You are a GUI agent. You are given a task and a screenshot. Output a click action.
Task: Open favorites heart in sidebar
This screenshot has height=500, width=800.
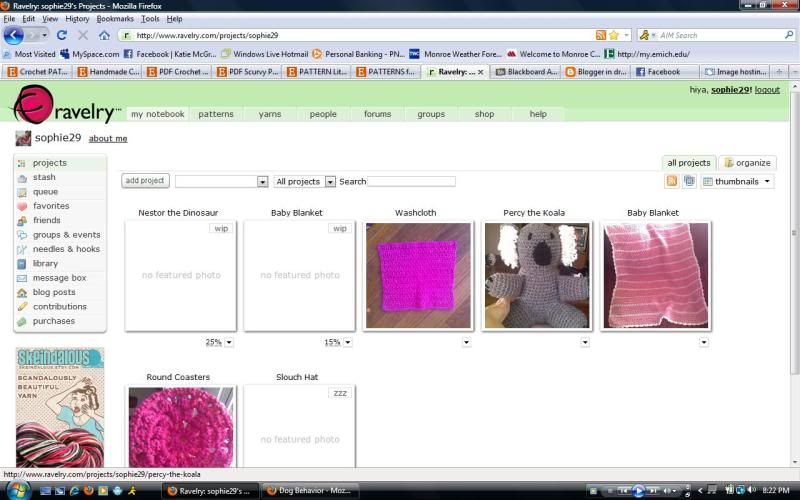pos(23,206)
